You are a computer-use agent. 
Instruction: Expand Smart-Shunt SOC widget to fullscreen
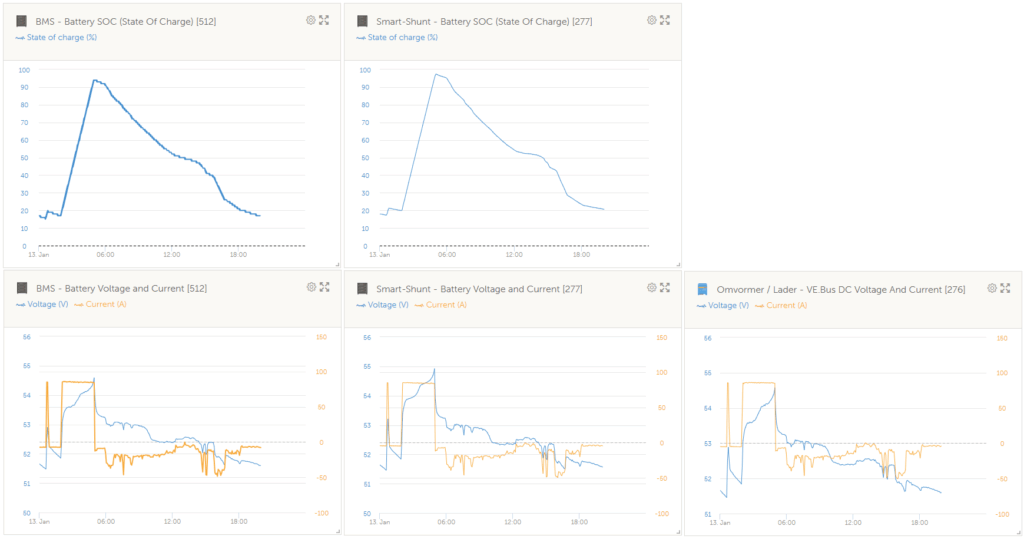665,20
